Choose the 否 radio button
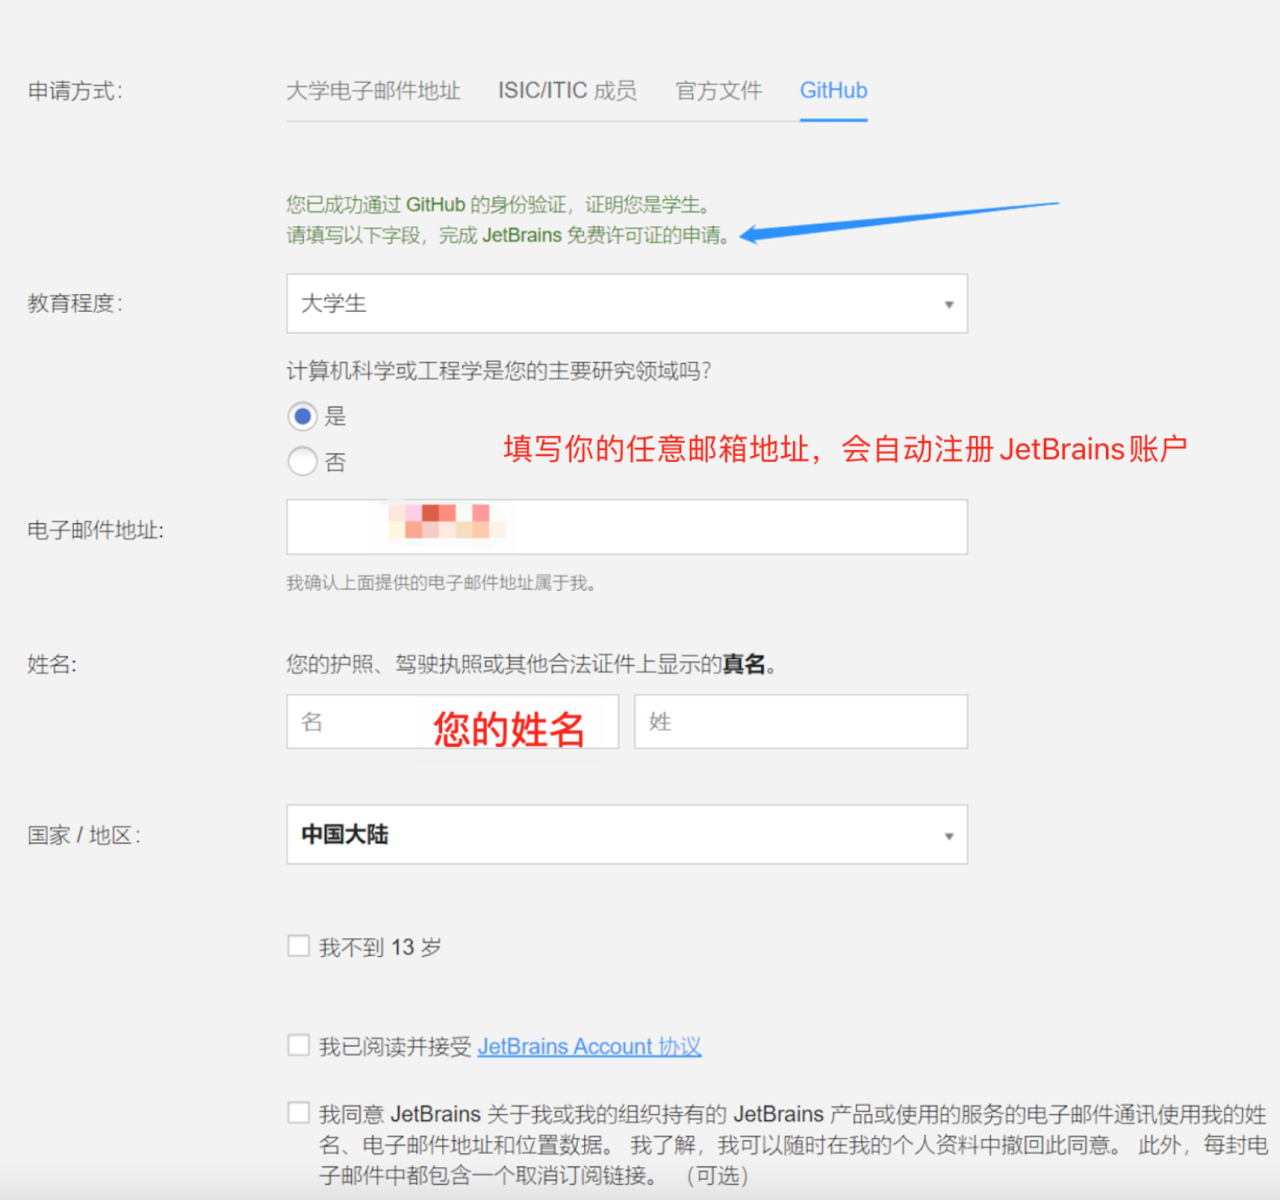 302,461
